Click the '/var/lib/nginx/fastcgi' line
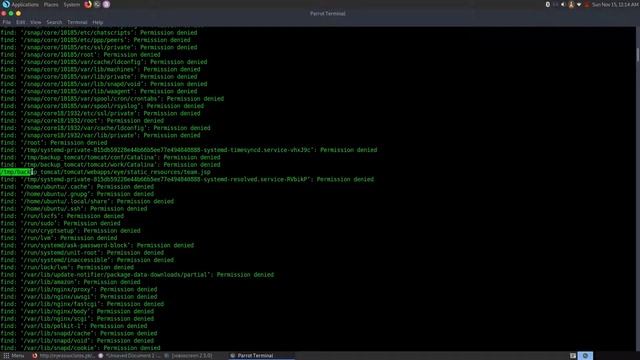The height and width of the screenshot is (360, 640). 82,304
